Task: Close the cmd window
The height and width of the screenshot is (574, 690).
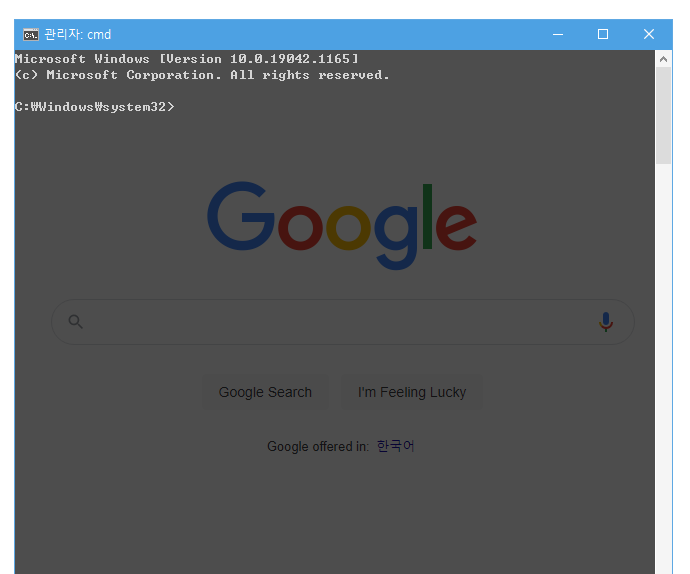Action: pos(649,34)
